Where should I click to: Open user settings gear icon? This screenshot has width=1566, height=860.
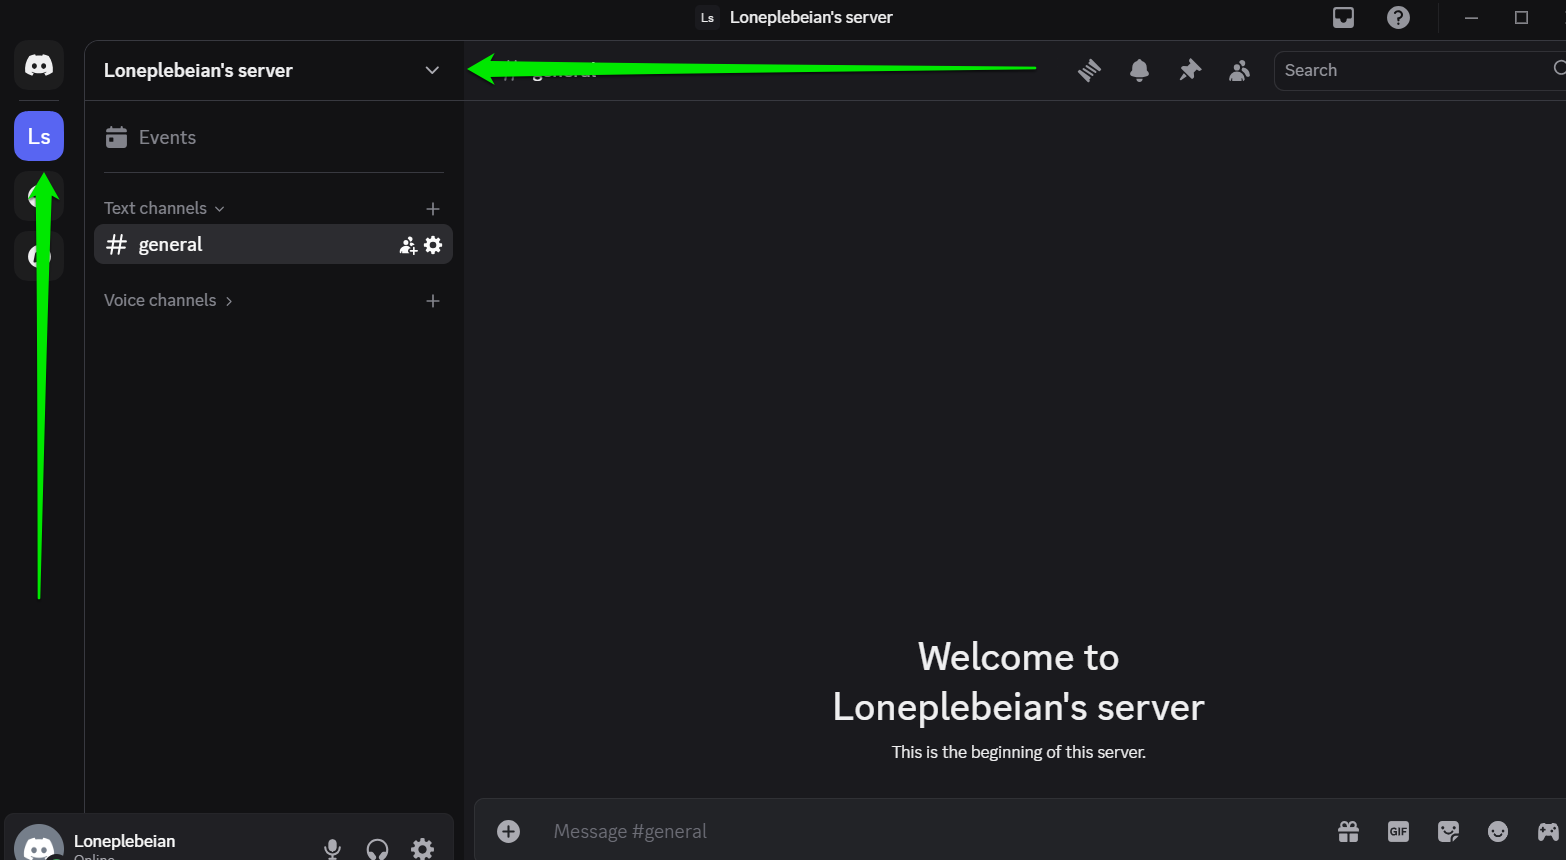point(423,848)
